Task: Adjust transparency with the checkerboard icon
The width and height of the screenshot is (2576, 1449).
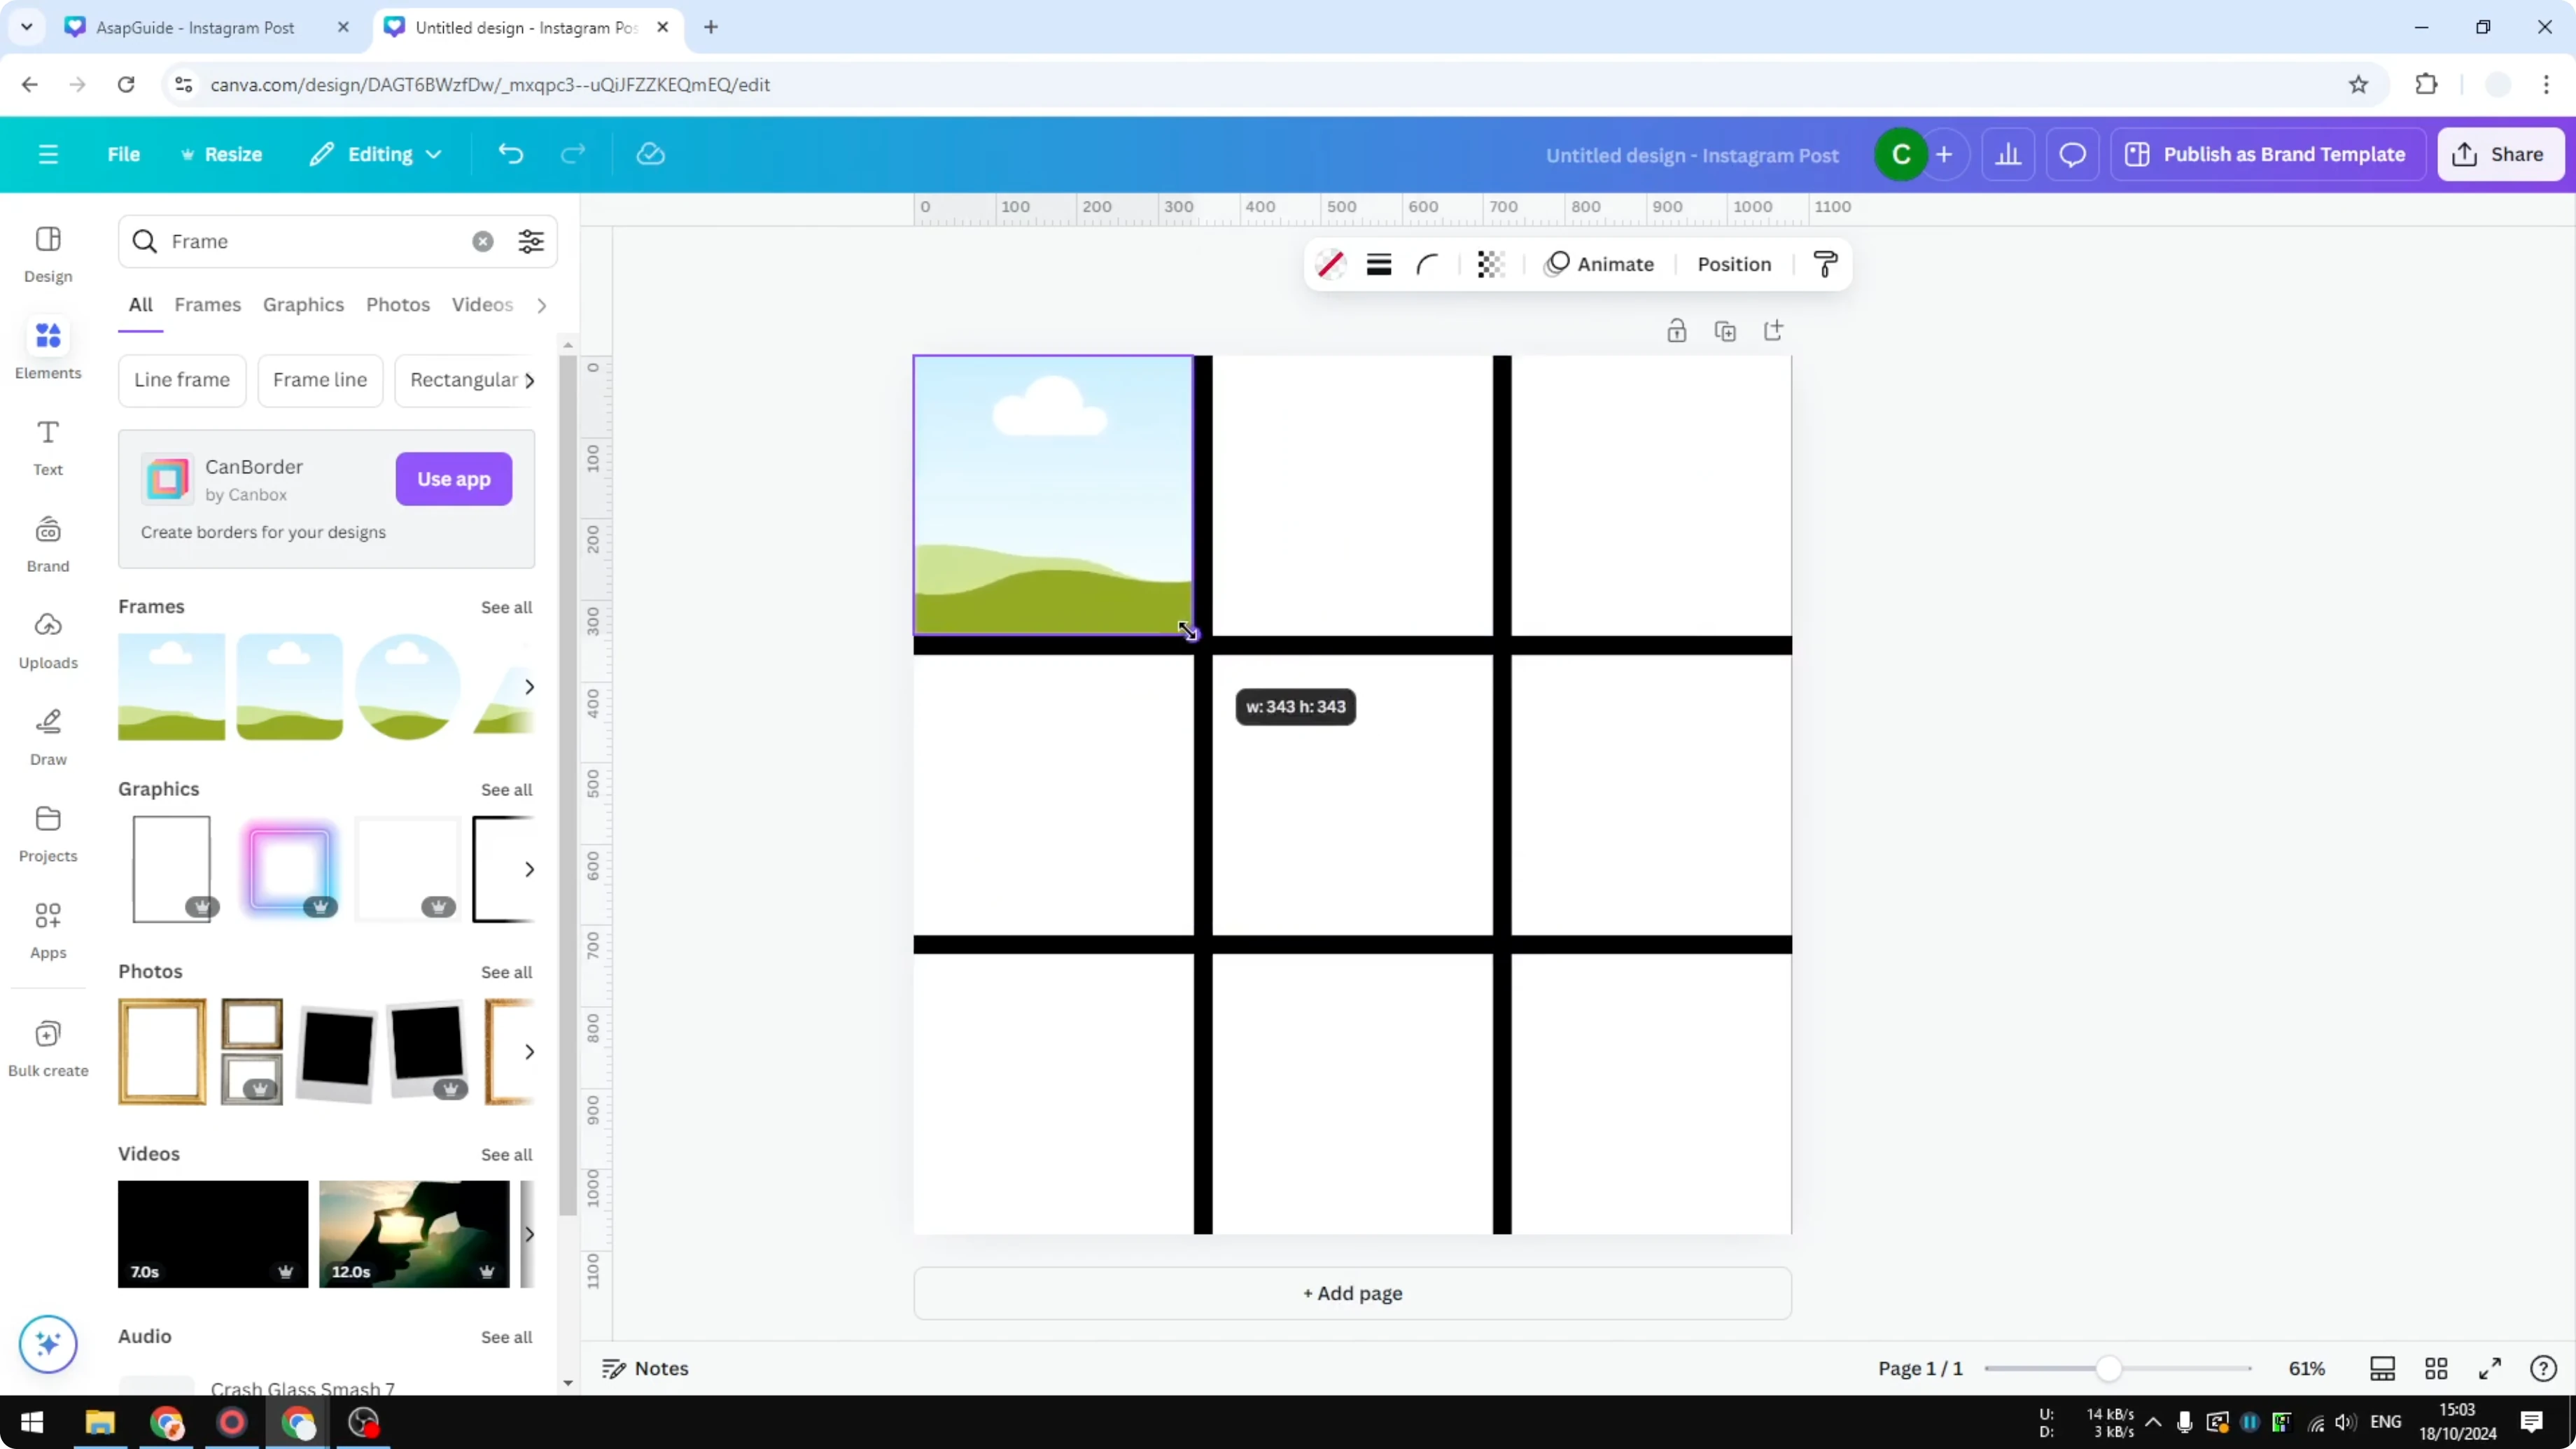Action: tap(1490, 264)
